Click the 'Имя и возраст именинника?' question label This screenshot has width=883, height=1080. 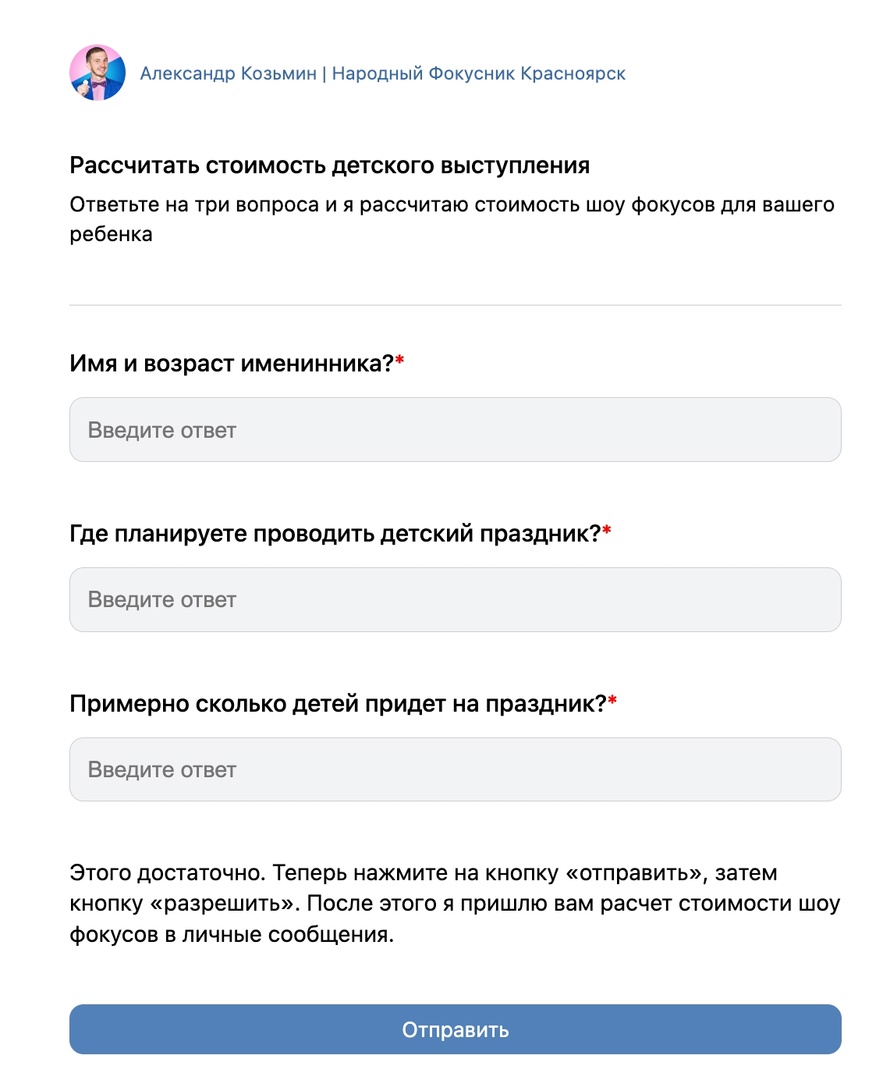click(x=231, y=363)
